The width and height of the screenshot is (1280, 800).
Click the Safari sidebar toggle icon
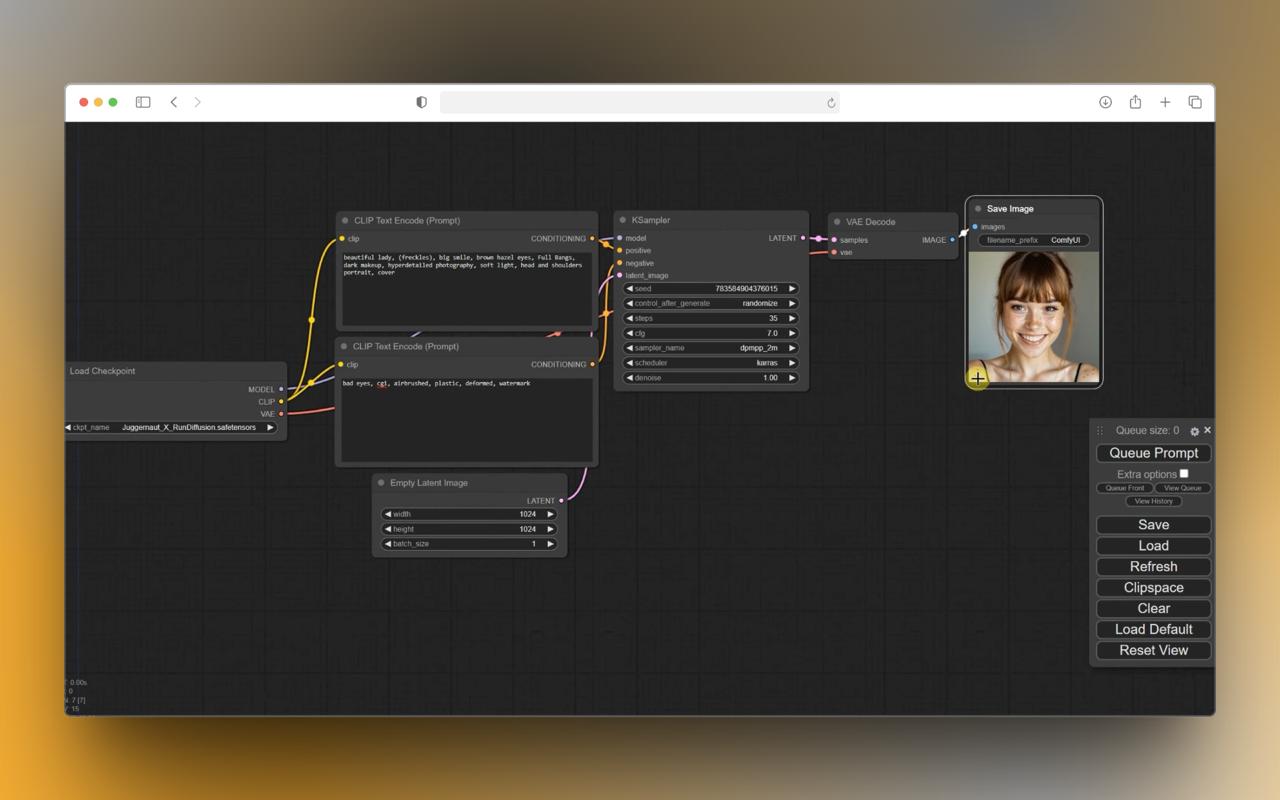[143, 102]
